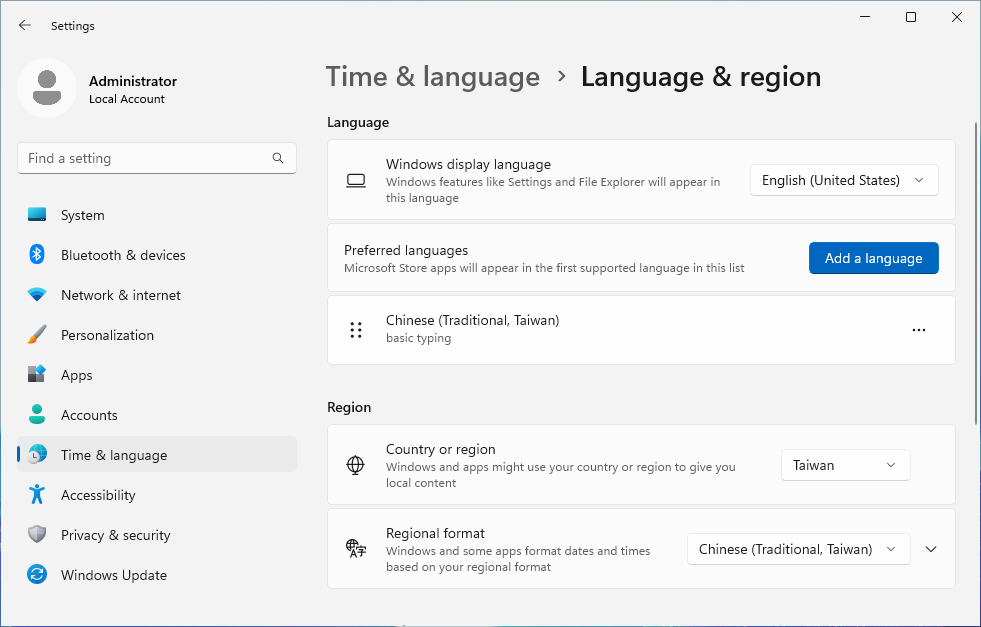Close the Settings window
The width and height of the screenshot is (981, 627).
[957, 17]
